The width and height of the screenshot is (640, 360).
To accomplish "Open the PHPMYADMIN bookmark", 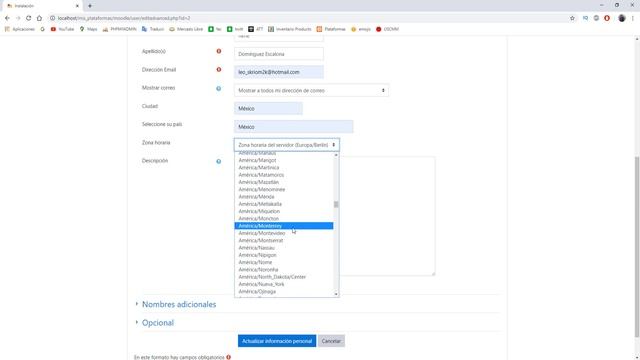I will pyautogui.click(x=120, y=29).
